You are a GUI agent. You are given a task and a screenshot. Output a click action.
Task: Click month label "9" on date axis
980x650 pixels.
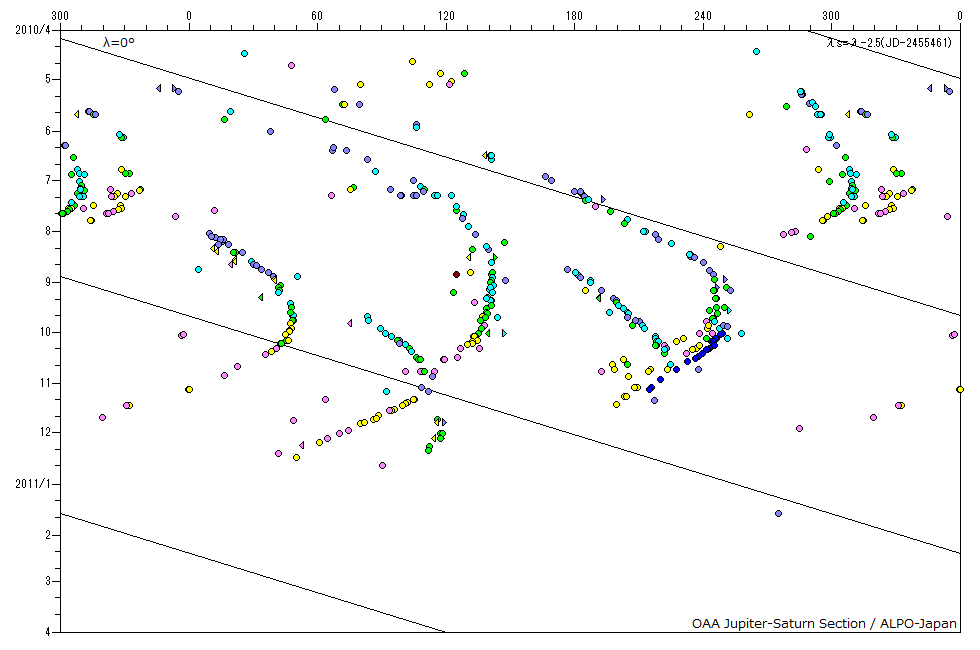tap(48, 282)
